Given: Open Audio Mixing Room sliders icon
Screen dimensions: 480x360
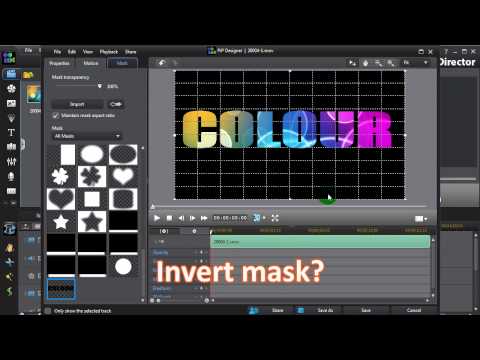Looking at the screenshot, I should point(11,162).
